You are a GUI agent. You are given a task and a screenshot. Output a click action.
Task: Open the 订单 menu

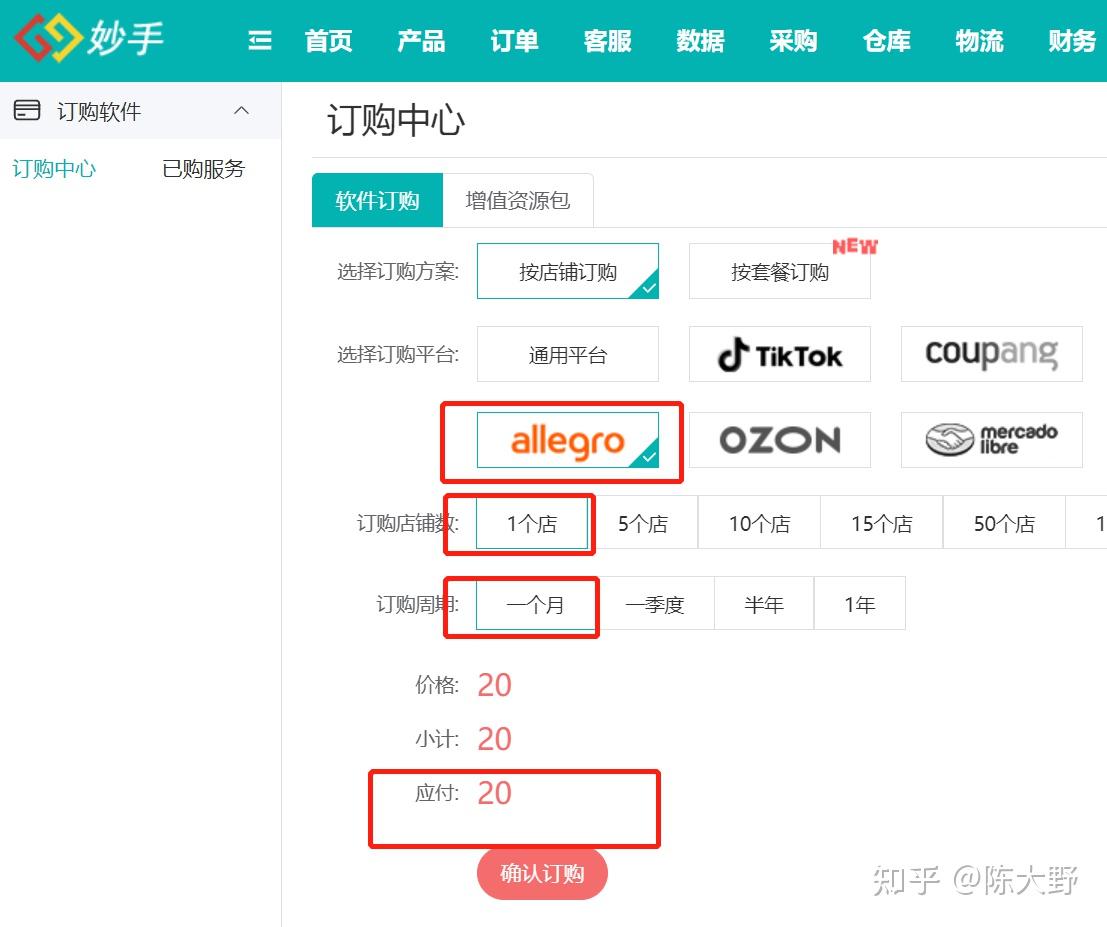pos(515,40)
